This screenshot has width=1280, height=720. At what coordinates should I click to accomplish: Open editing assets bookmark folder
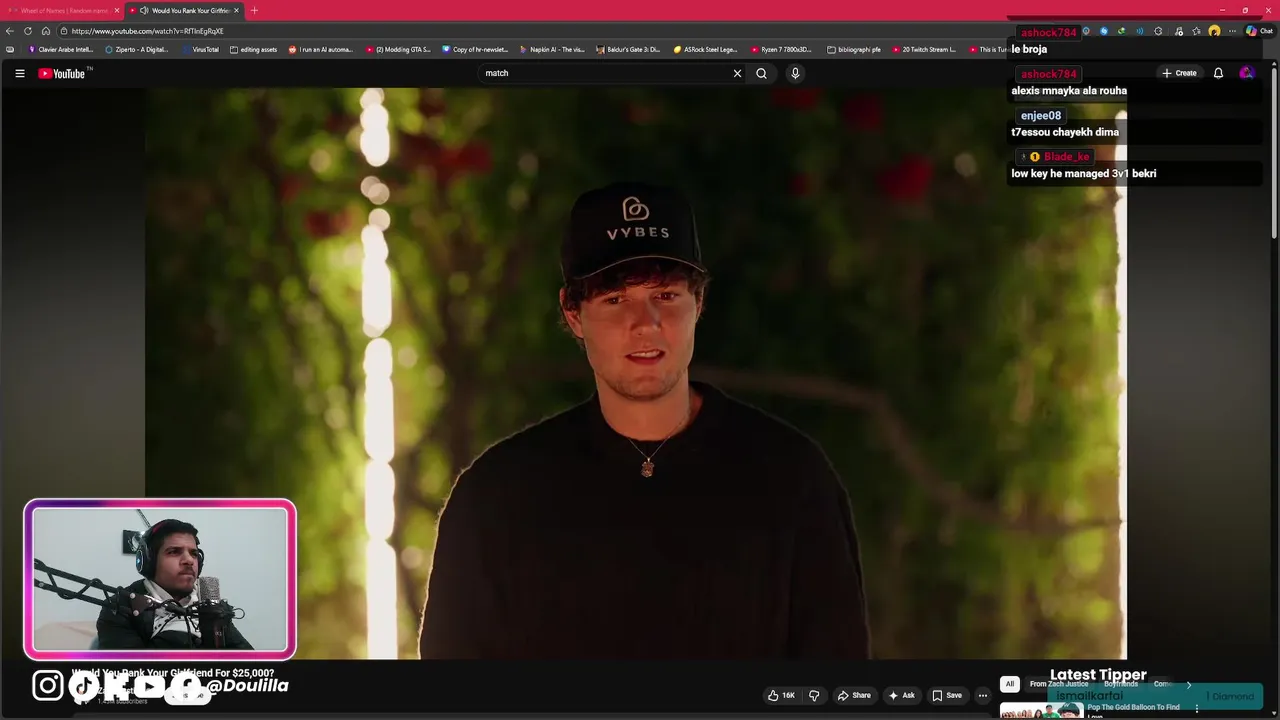253,49
